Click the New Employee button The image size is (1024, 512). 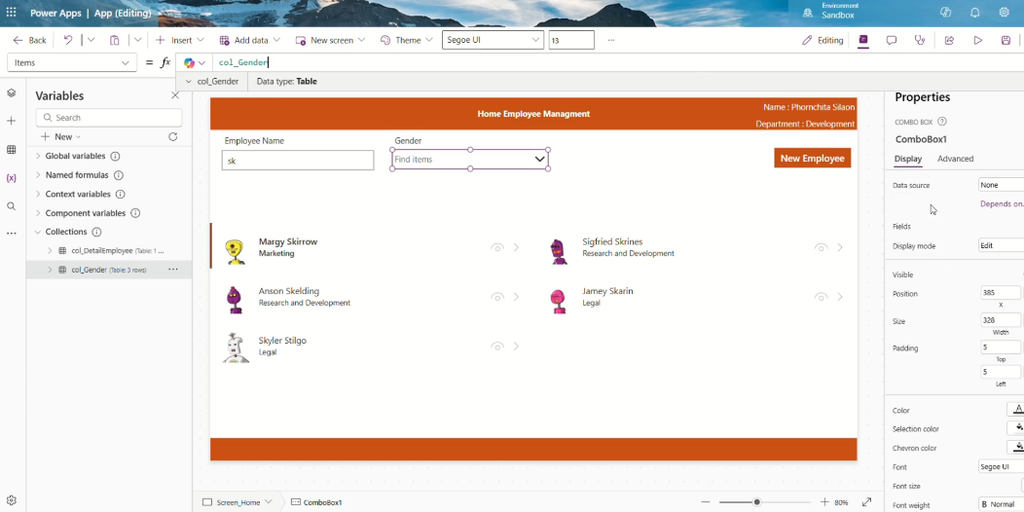pos(812,158)
